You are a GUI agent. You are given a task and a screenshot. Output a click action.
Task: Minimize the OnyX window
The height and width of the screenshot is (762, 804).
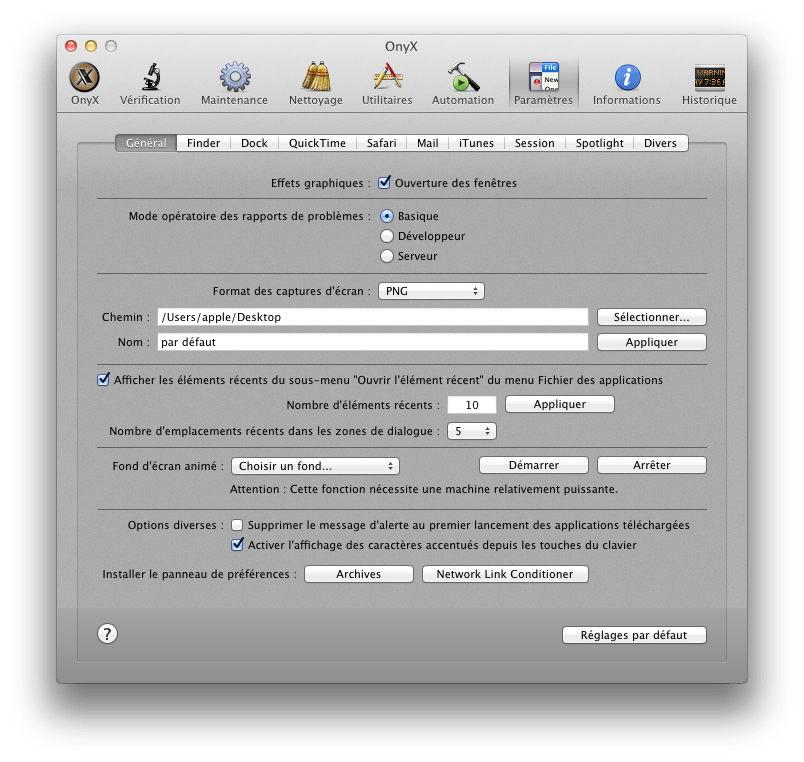(91, 46)
